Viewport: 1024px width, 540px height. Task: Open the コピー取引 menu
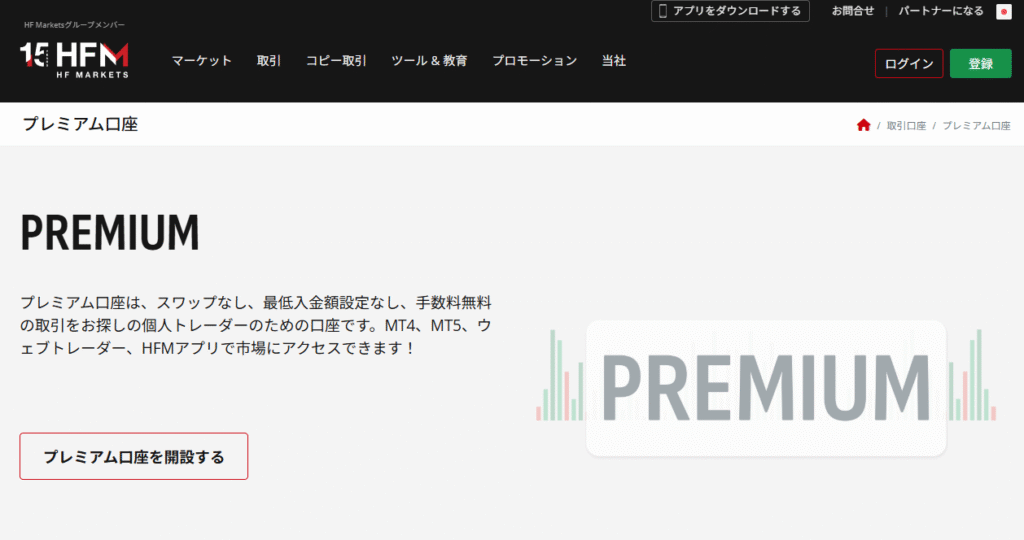point(336,61)
